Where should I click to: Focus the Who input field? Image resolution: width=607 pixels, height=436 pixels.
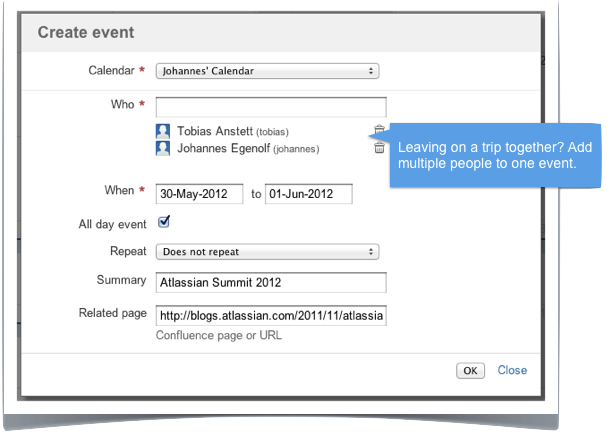tap(271, 107)
